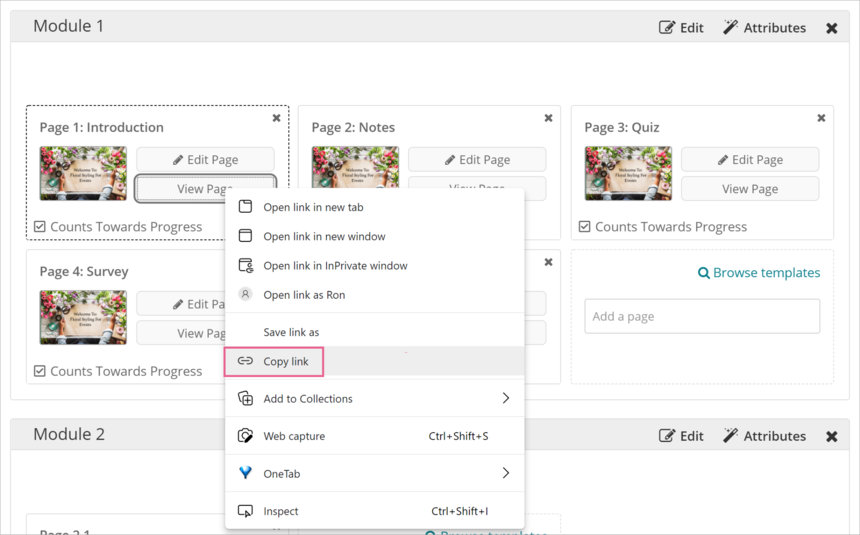
Task: Toggle Counts Towards Progress for Page 3
Action: coord(585,227)
